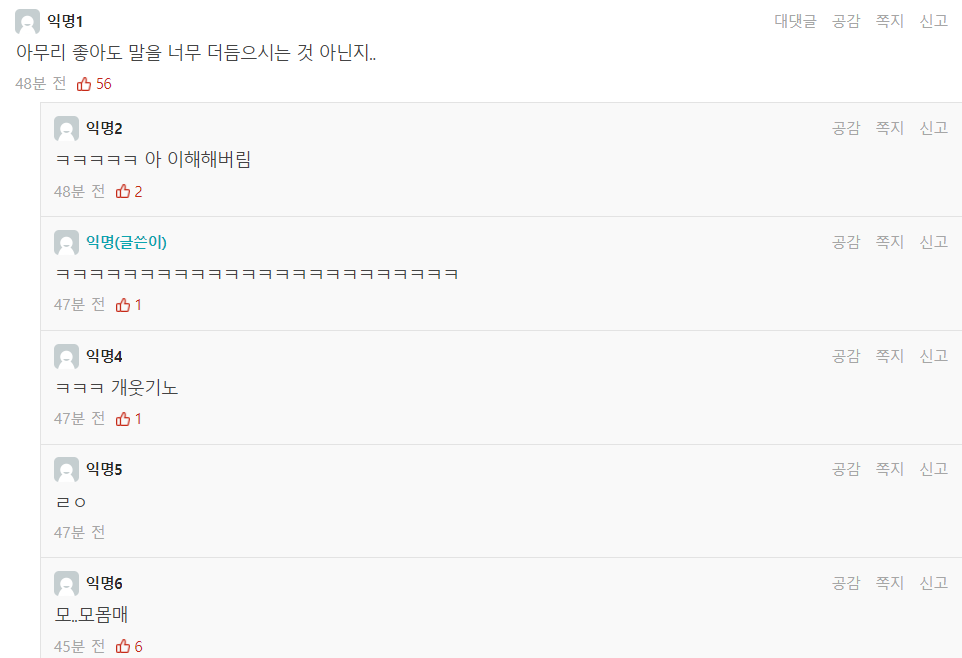Click 익명1's profile avatar
The width and height of the screenshot is (962, 658).
tap(28, 21)
